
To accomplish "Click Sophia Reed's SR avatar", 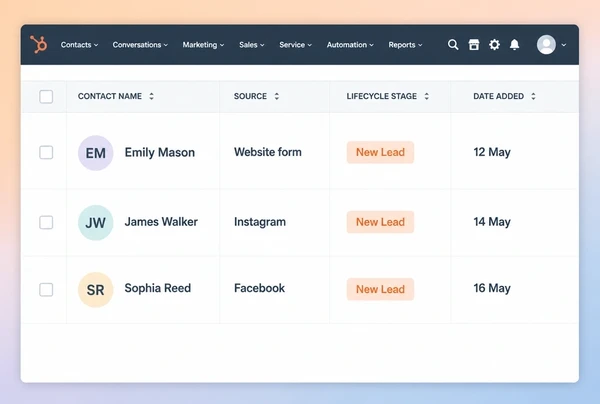I will (x=96, y=290).
